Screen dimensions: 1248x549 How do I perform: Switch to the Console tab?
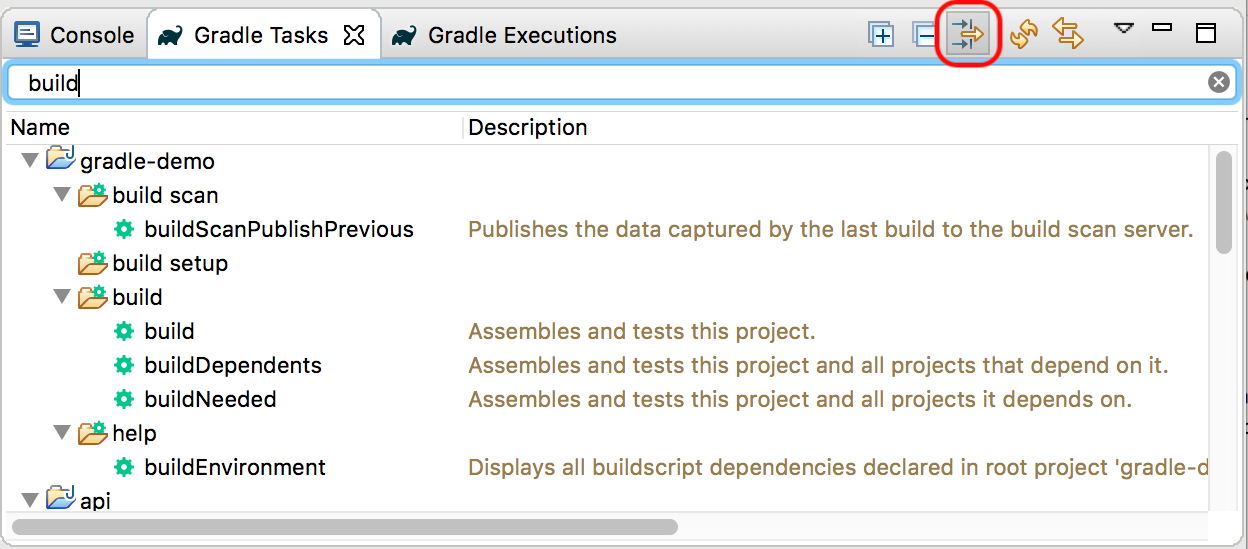tap(75, 35)
